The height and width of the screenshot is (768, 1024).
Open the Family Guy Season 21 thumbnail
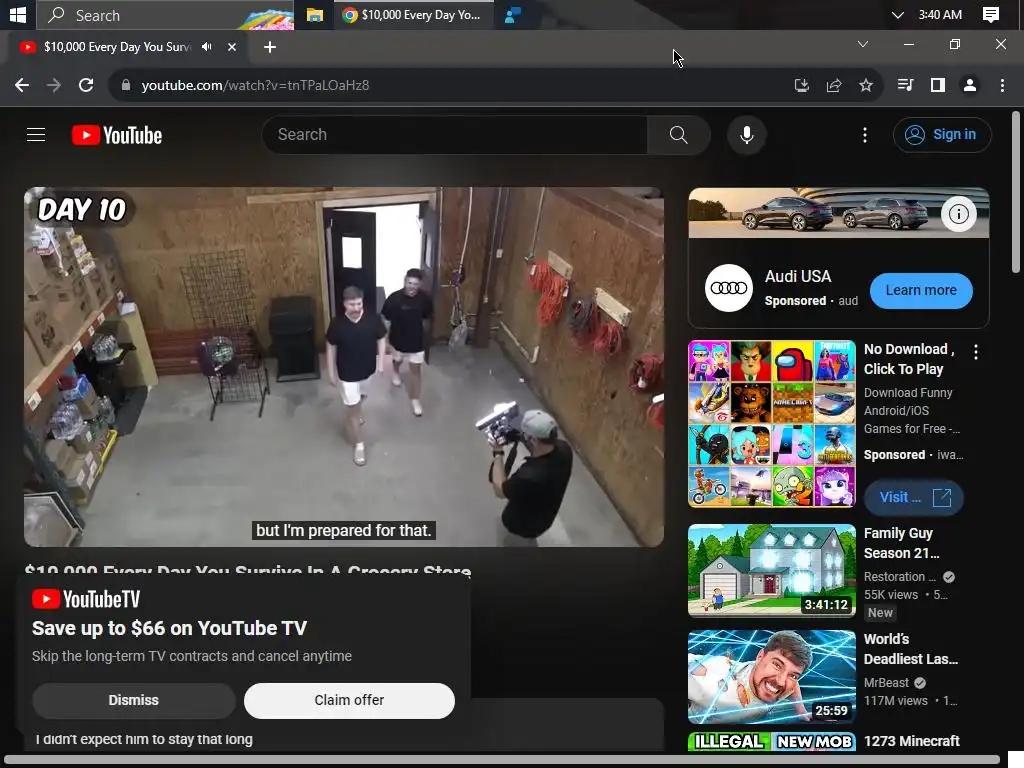click(772, 570)
